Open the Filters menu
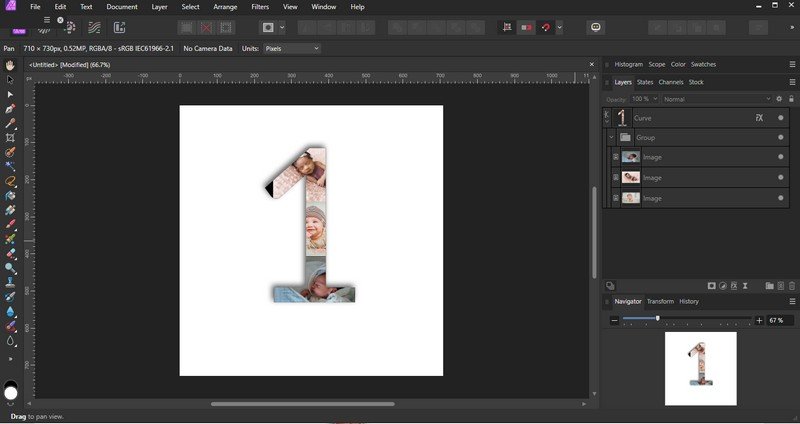Image resolution: width=800 pixels, height=424 pixels. (x=260, y=7)
